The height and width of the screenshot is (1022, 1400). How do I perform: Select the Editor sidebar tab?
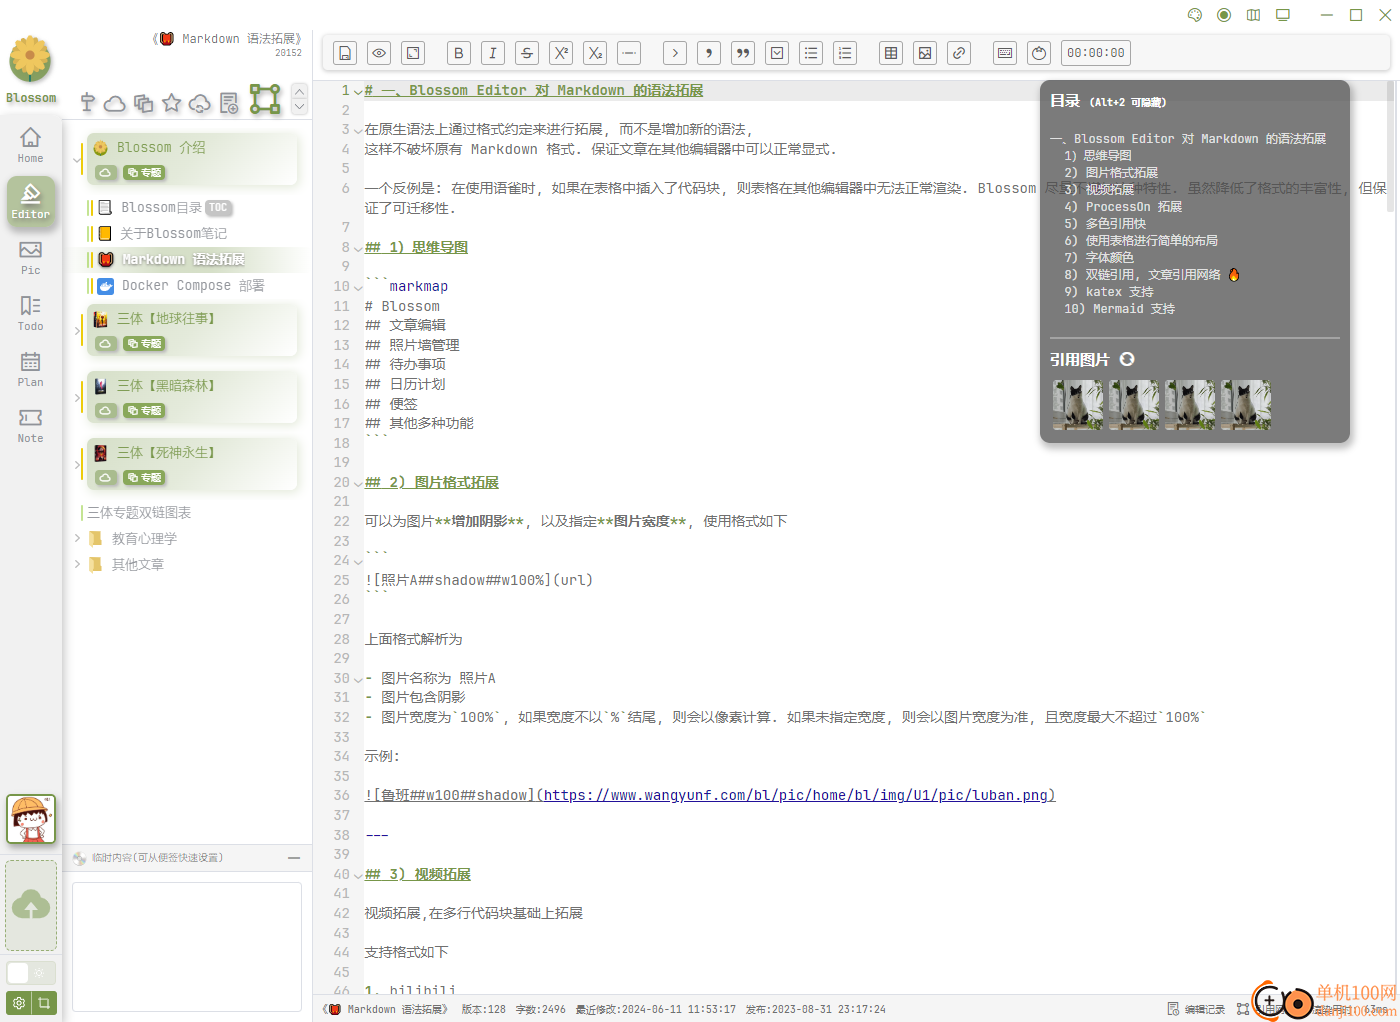31,200
